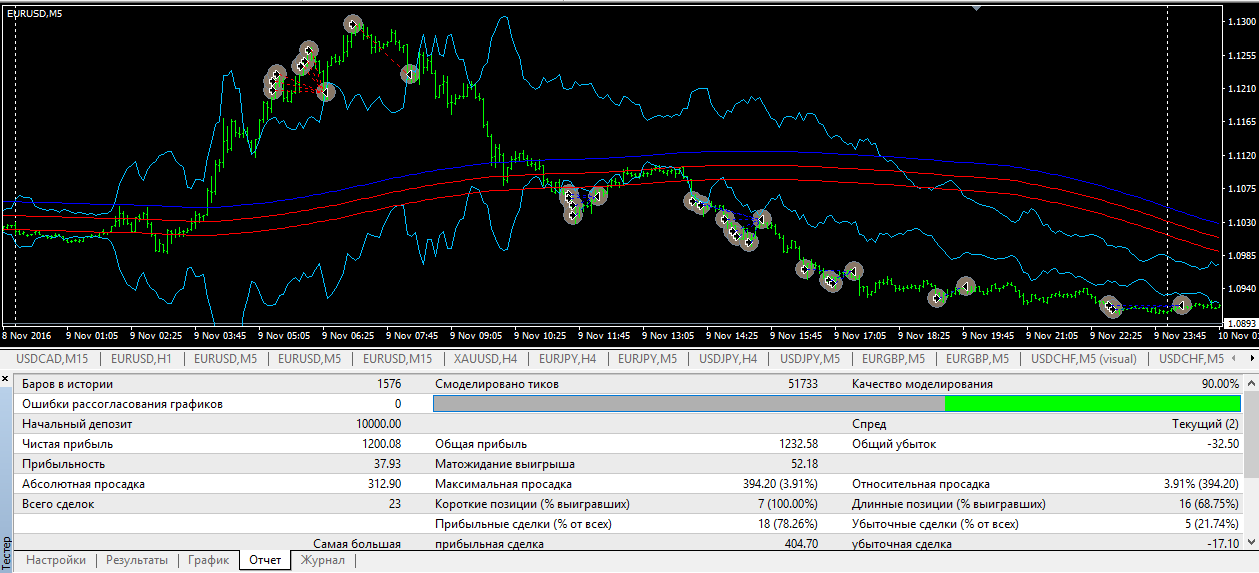Click the Максимальная просадка label

502,484
